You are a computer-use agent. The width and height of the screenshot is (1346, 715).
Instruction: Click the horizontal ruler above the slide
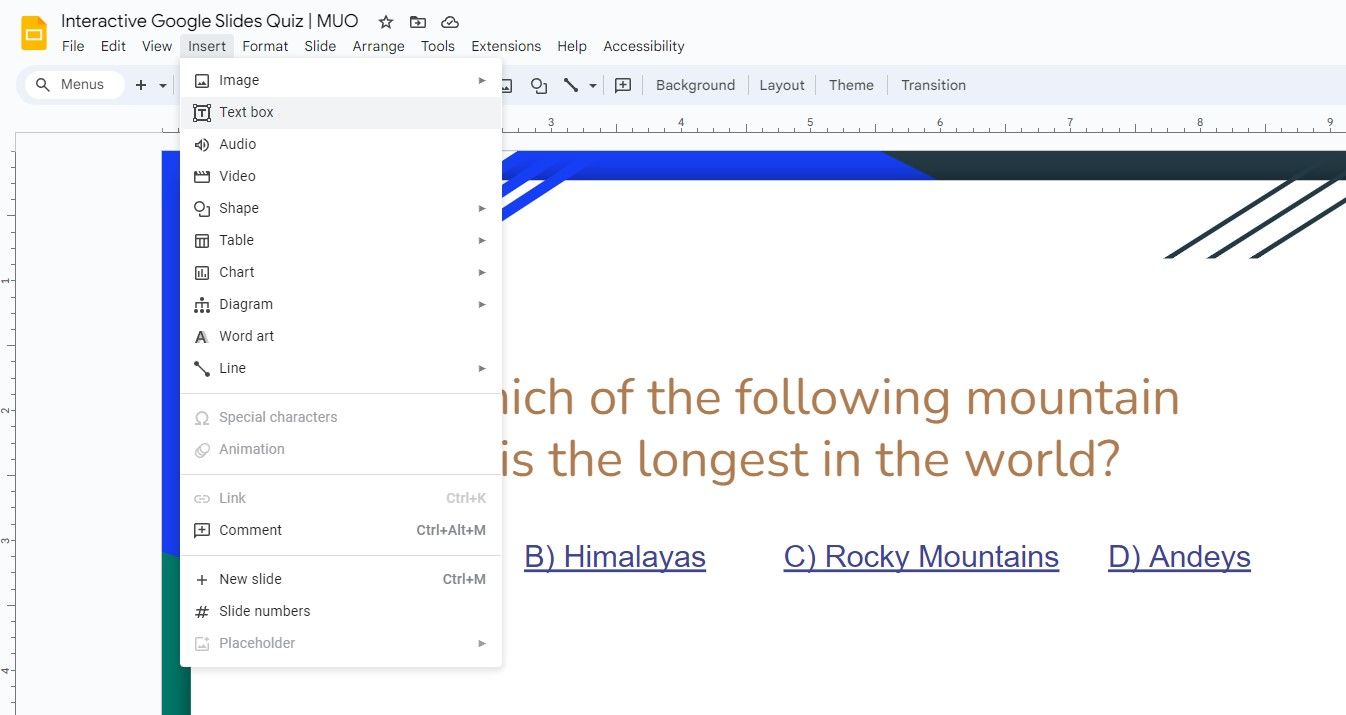(923, 124)
